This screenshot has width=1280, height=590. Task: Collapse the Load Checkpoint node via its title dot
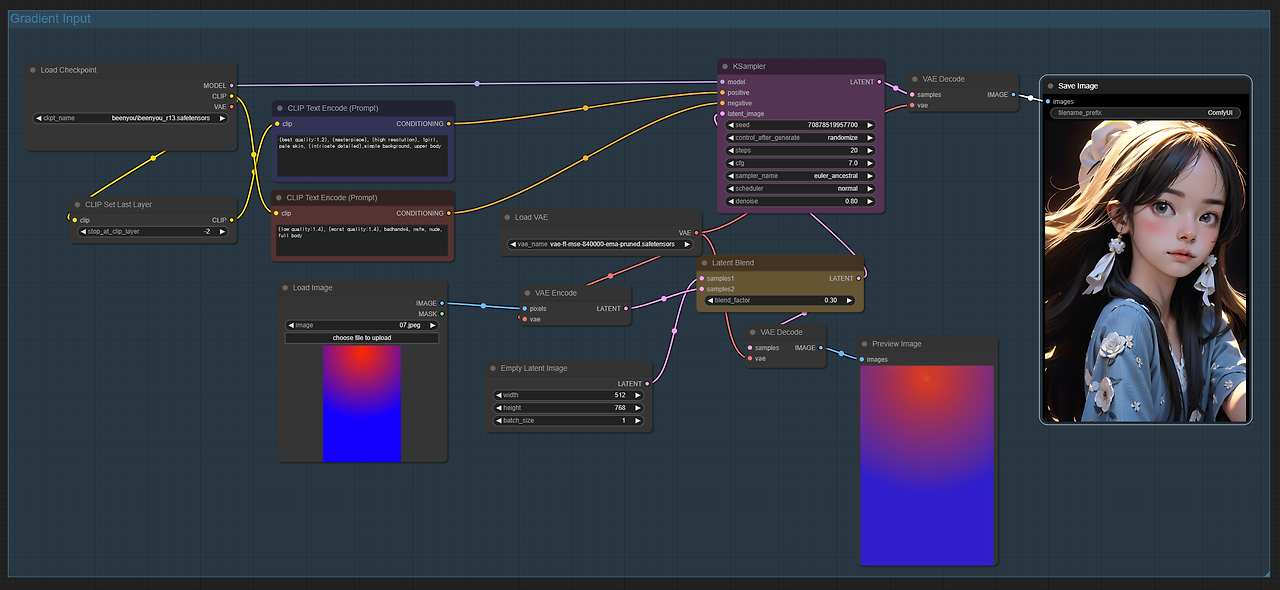pos(33,70)
